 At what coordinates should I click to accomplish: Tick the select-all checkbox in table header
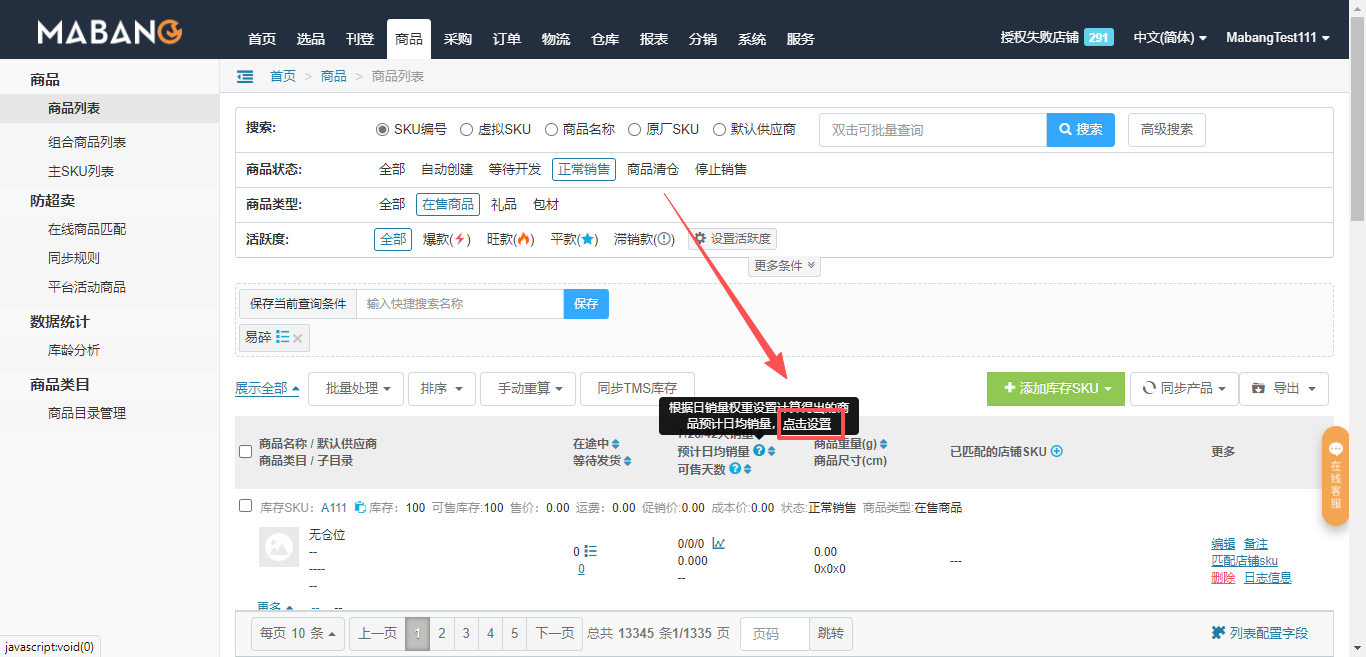pyautogui.click(x=246, y=452)
